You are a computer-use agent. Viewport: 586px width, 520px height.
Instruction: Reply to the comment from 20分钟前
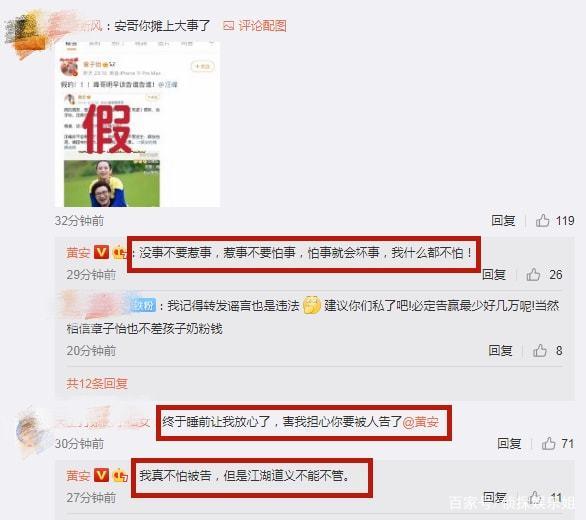click(x=500, y=351)
